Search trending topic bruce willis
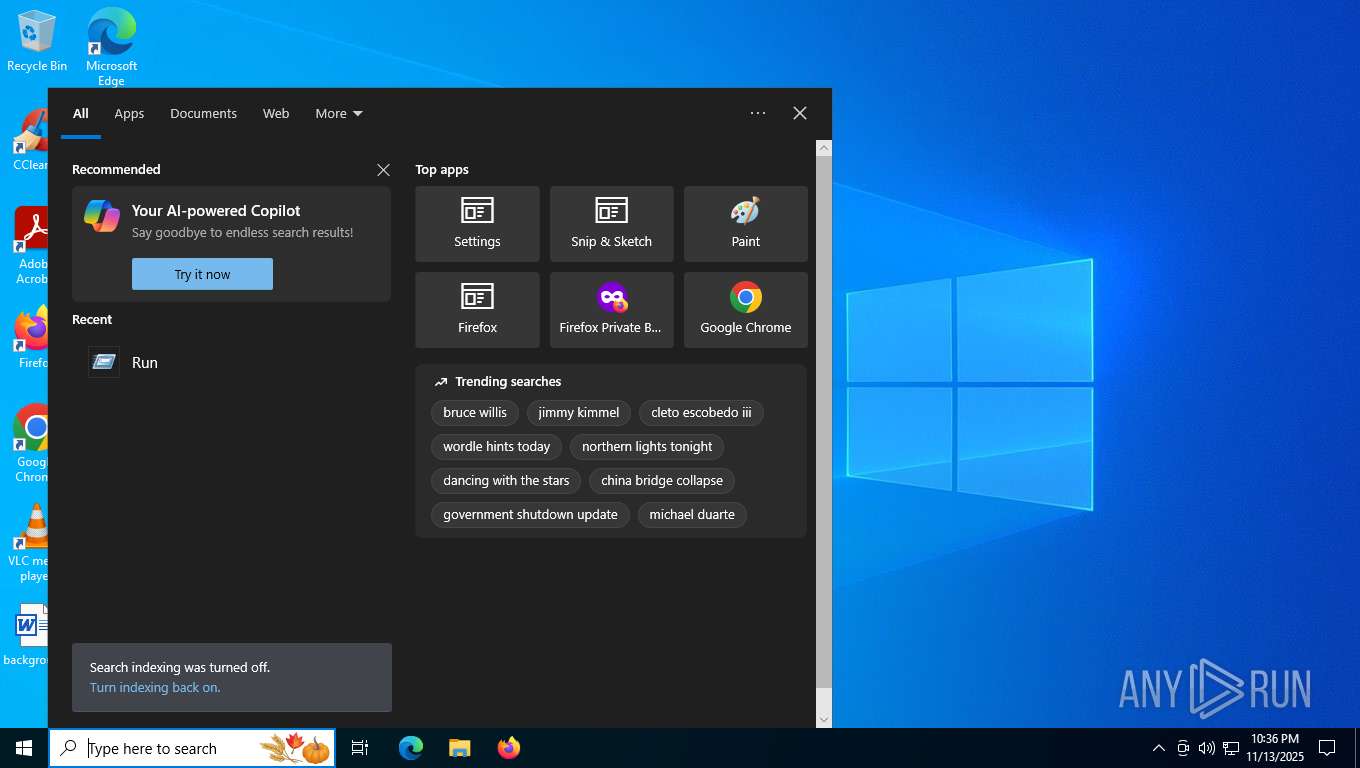Image resolution: width=1360 pixels, height=768 pixels. coord(475,413)
